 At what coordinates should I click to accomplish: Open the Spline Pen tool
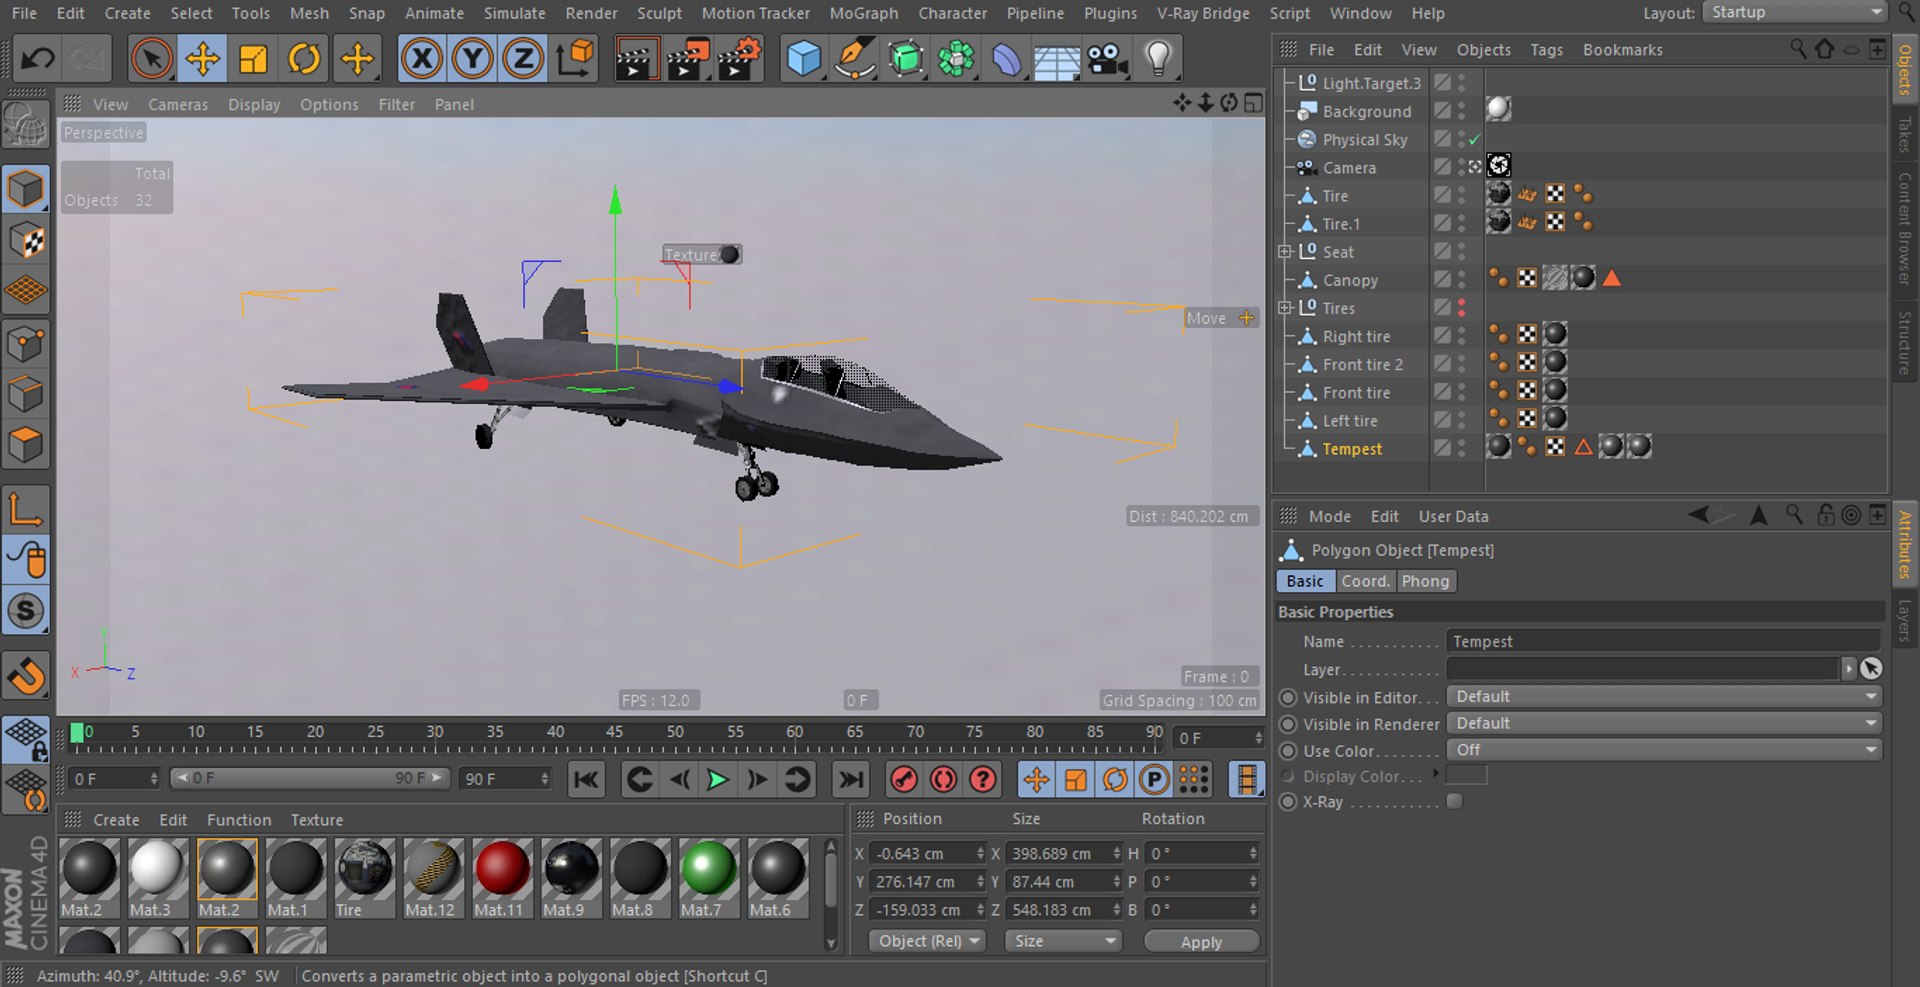855,59
